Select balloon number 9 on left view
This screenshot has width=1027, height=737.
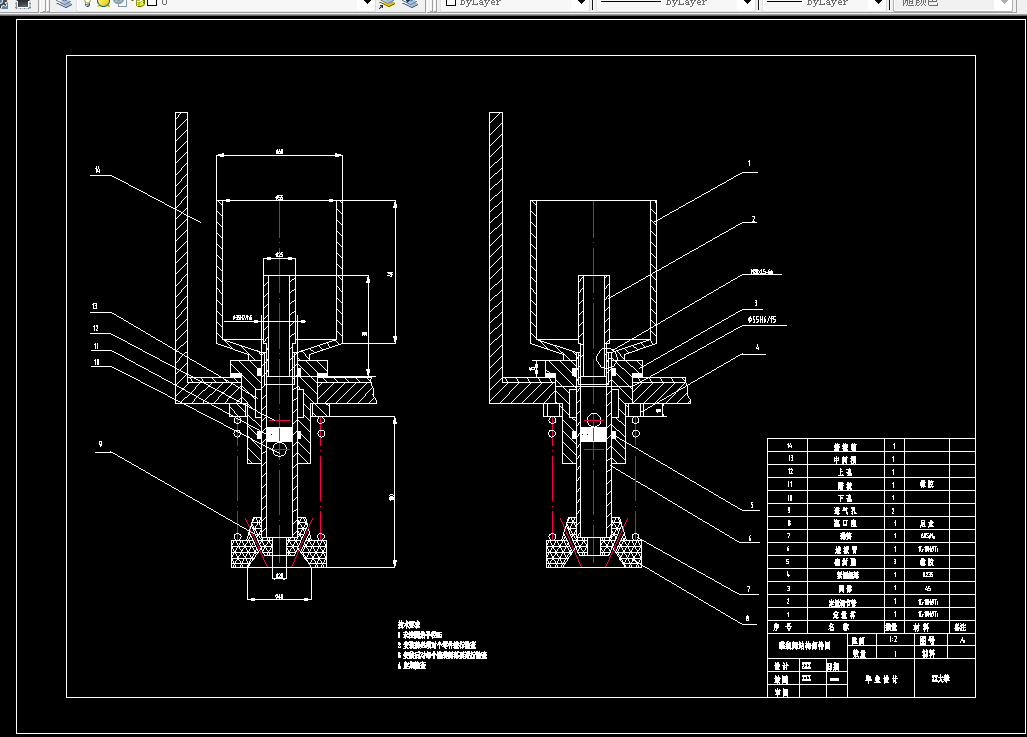pyautogui.click(x=100, y=444)
